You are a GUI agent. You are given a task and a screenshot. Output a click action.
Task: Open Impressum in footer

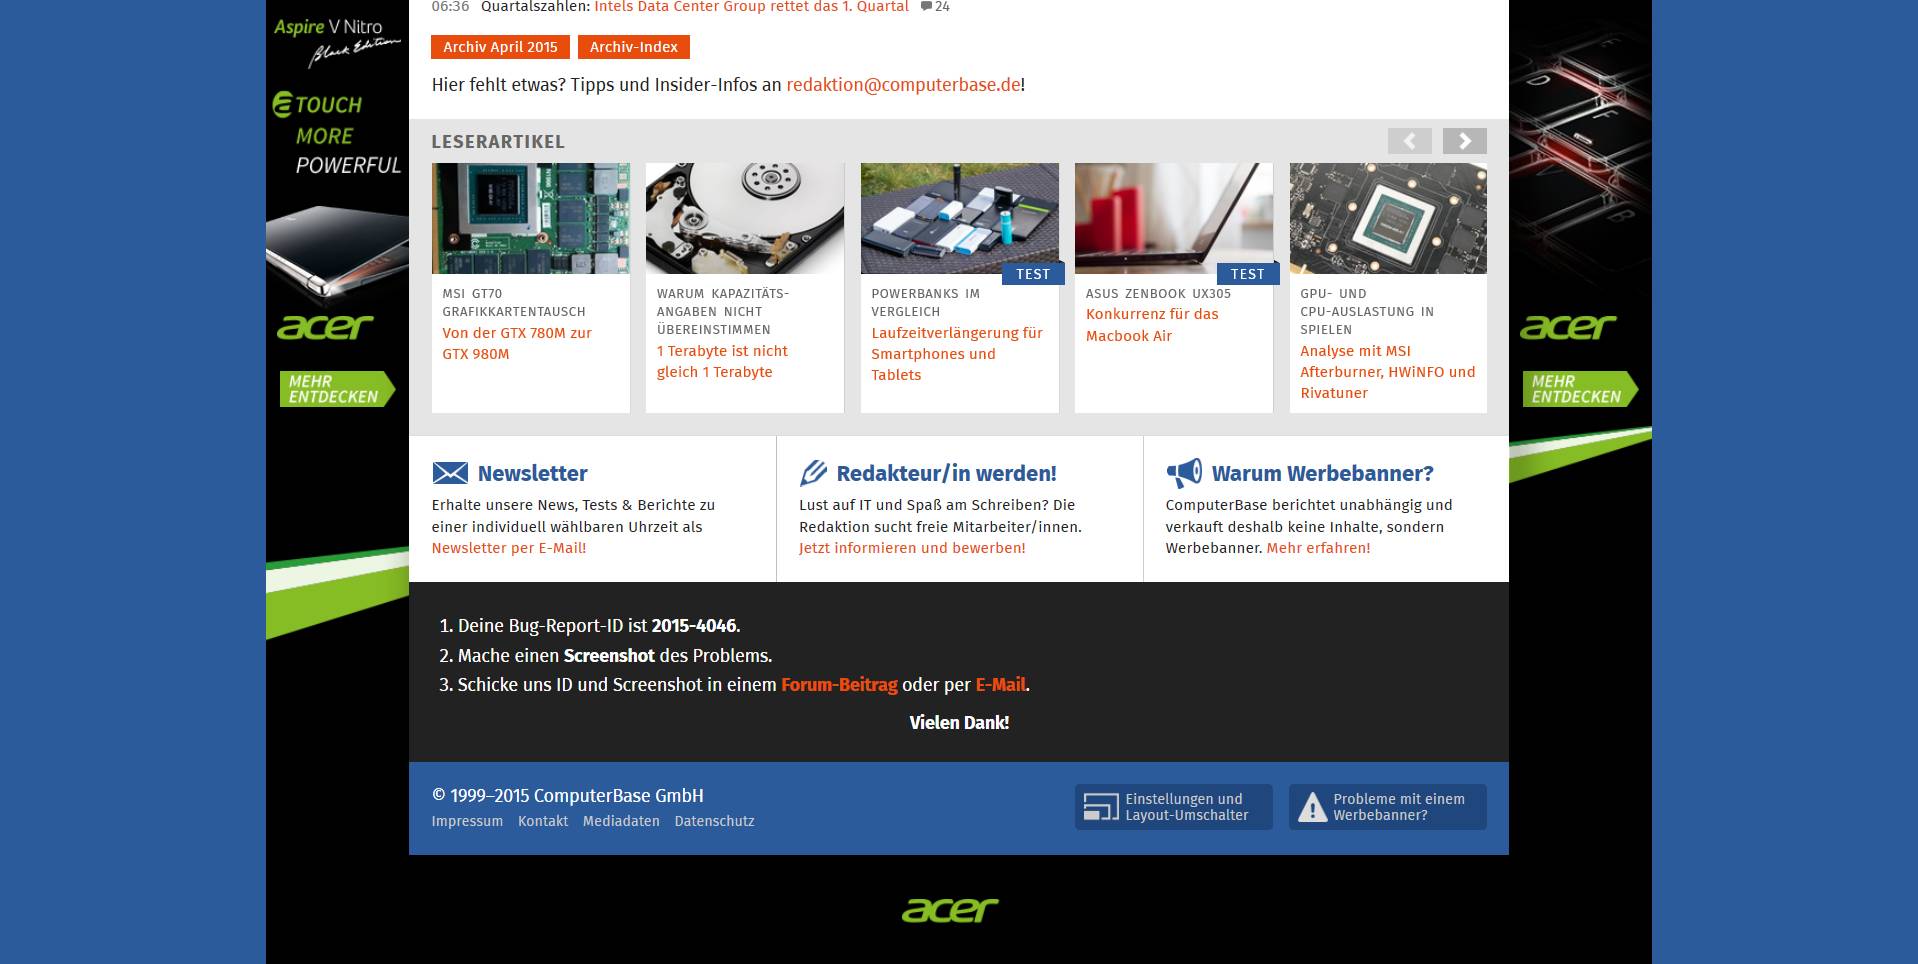(x=467, y=821)
